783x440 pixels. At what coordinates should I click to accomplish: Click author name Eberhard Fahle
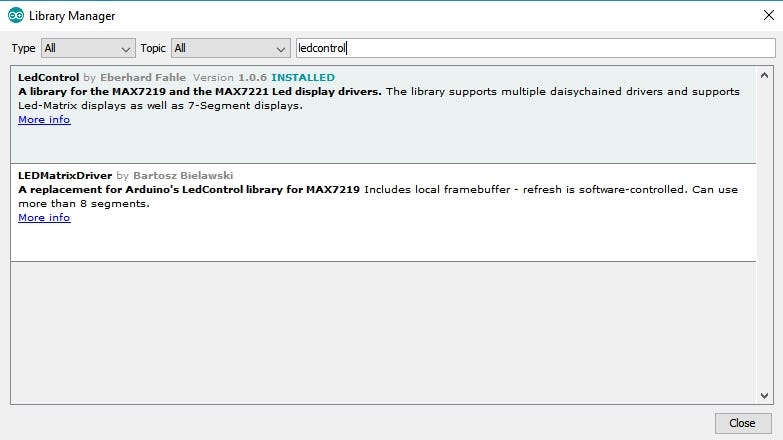click(143, 77)
